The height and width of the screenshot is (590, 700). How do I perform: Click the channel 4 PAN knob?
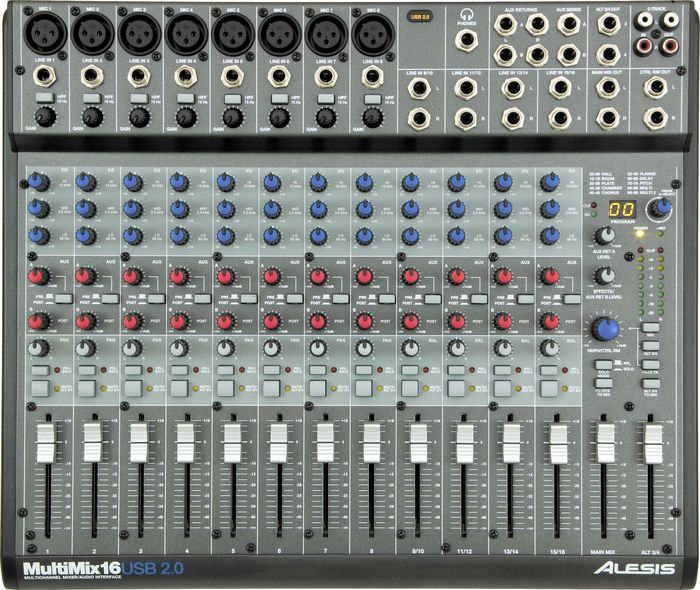pos(179,348)
